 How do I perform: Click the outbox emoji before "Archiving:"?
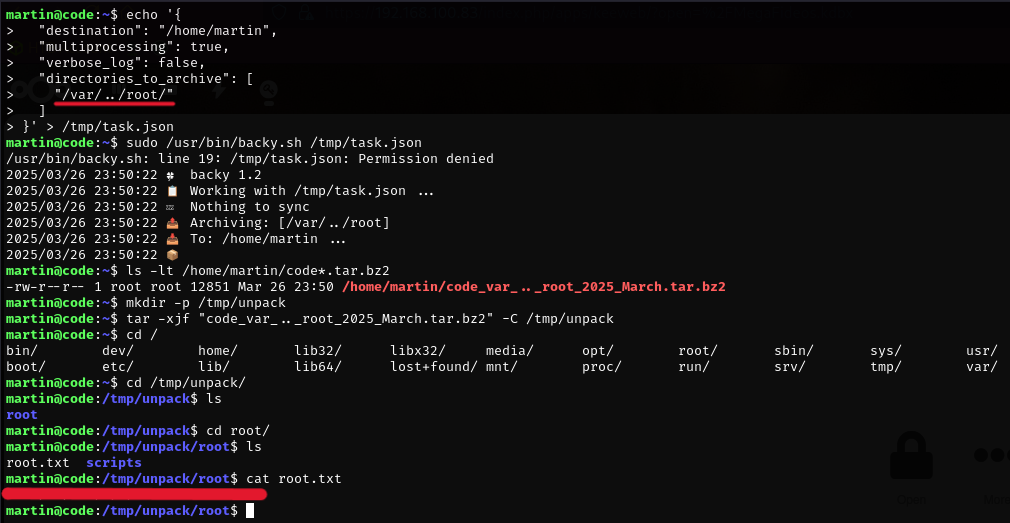click(x=172, y=223)
